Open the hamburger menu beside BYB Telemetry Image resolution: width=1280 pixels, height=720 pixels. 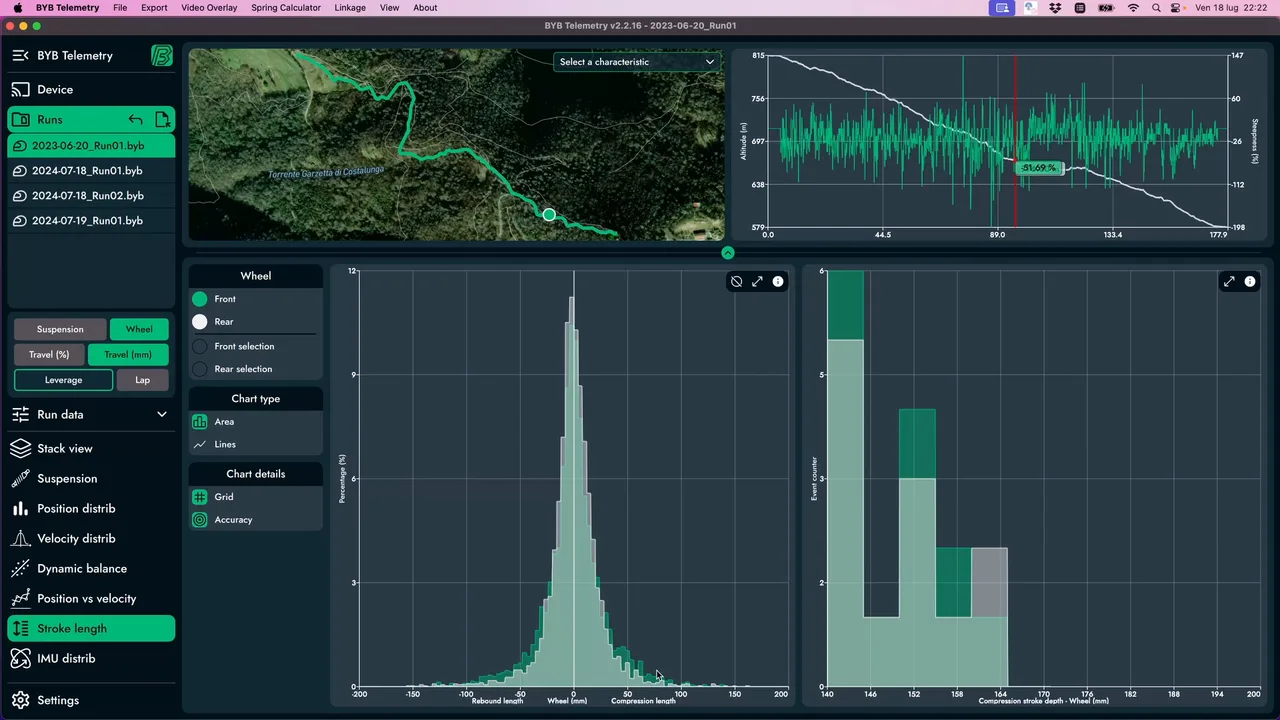click(x=20, y=56)
